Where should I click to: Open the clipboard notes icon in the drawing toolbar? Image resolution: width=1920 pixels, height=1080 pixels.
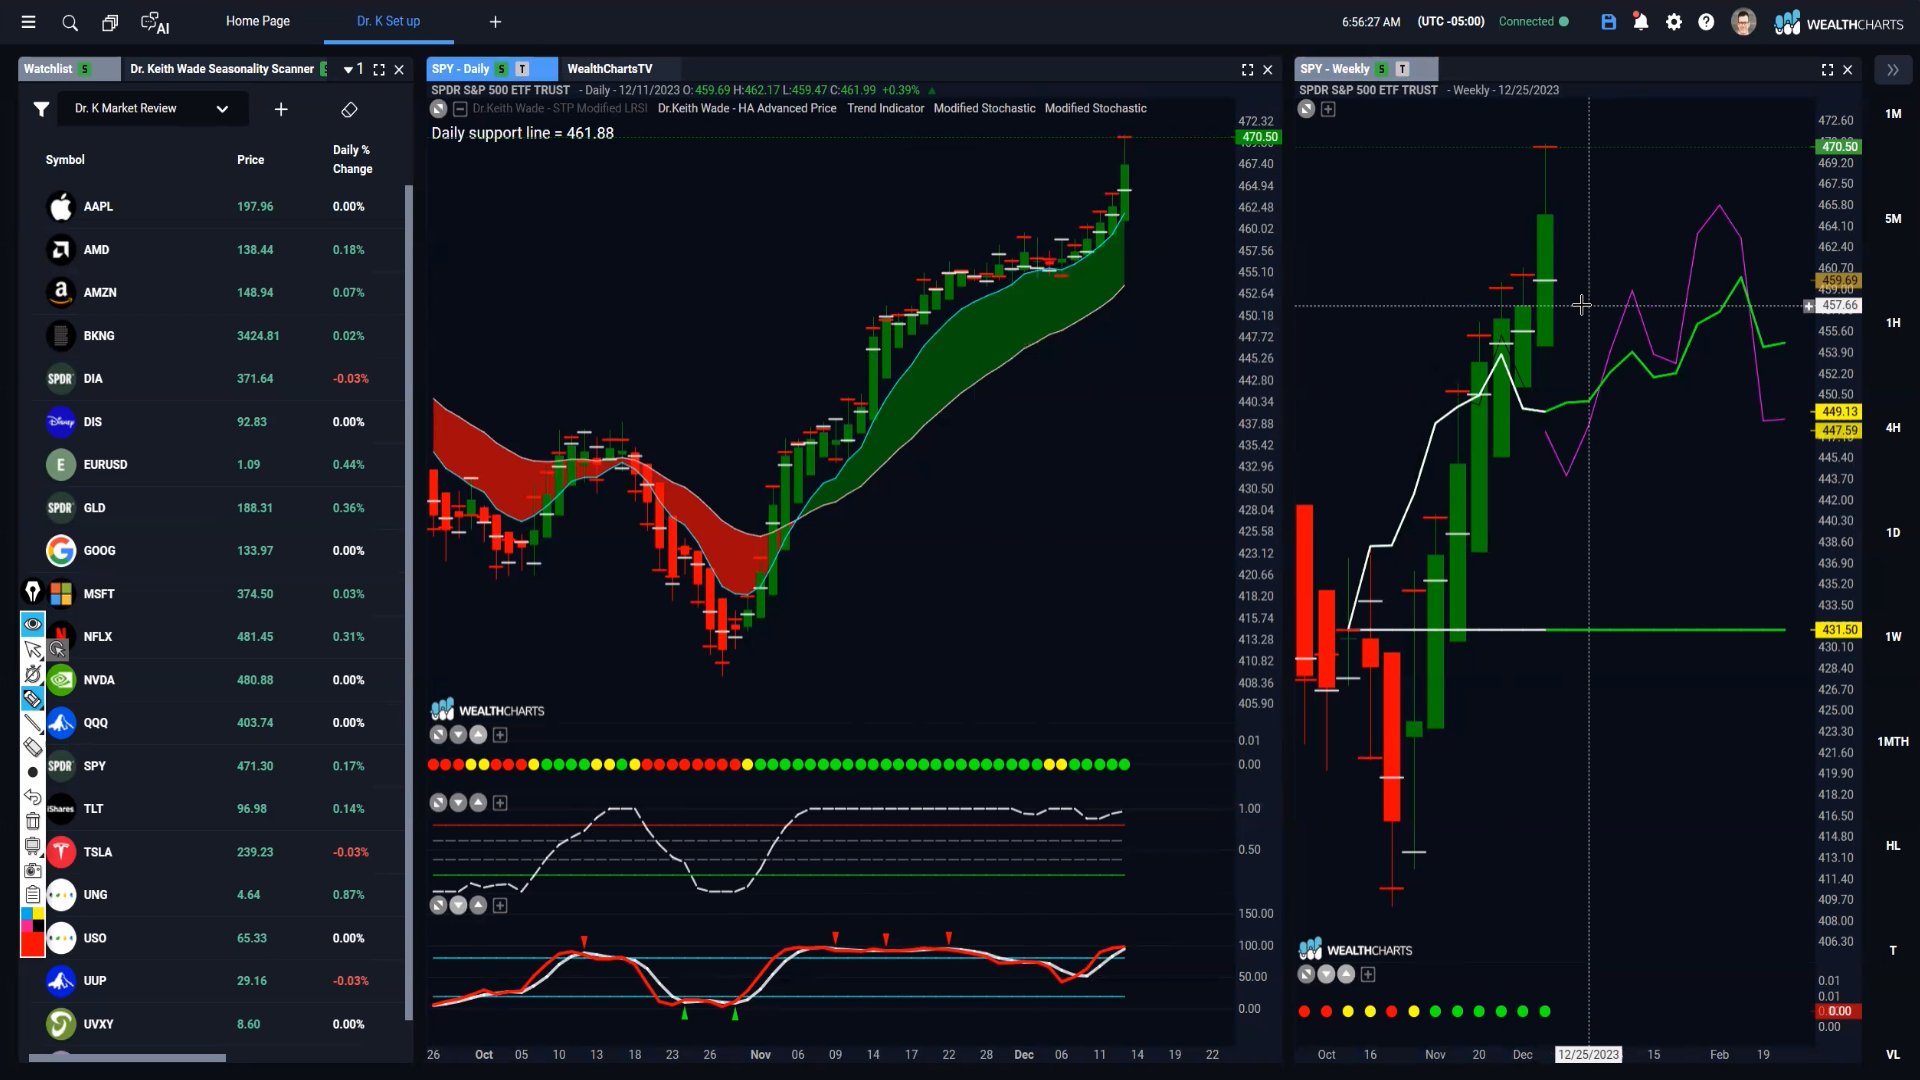[33, 894]
